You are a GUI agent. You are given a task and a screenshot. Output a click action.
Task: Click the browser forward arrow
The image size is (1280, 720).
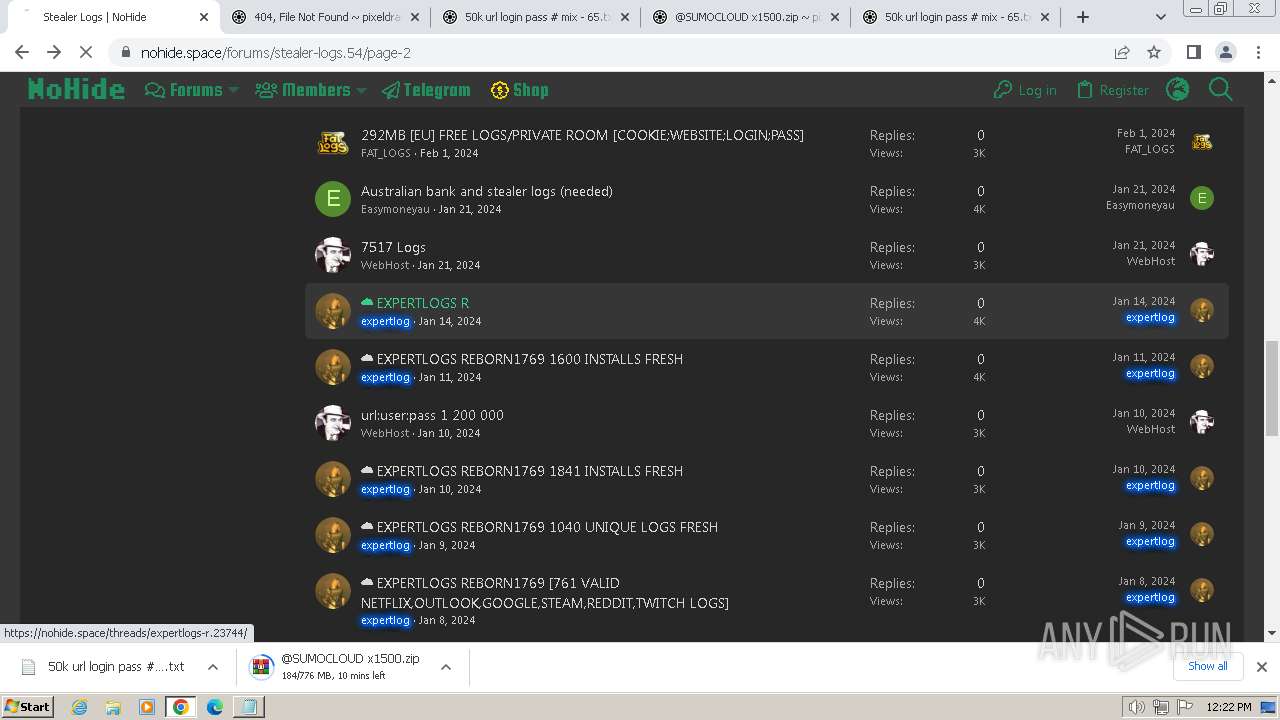click(x=54, y=52)
